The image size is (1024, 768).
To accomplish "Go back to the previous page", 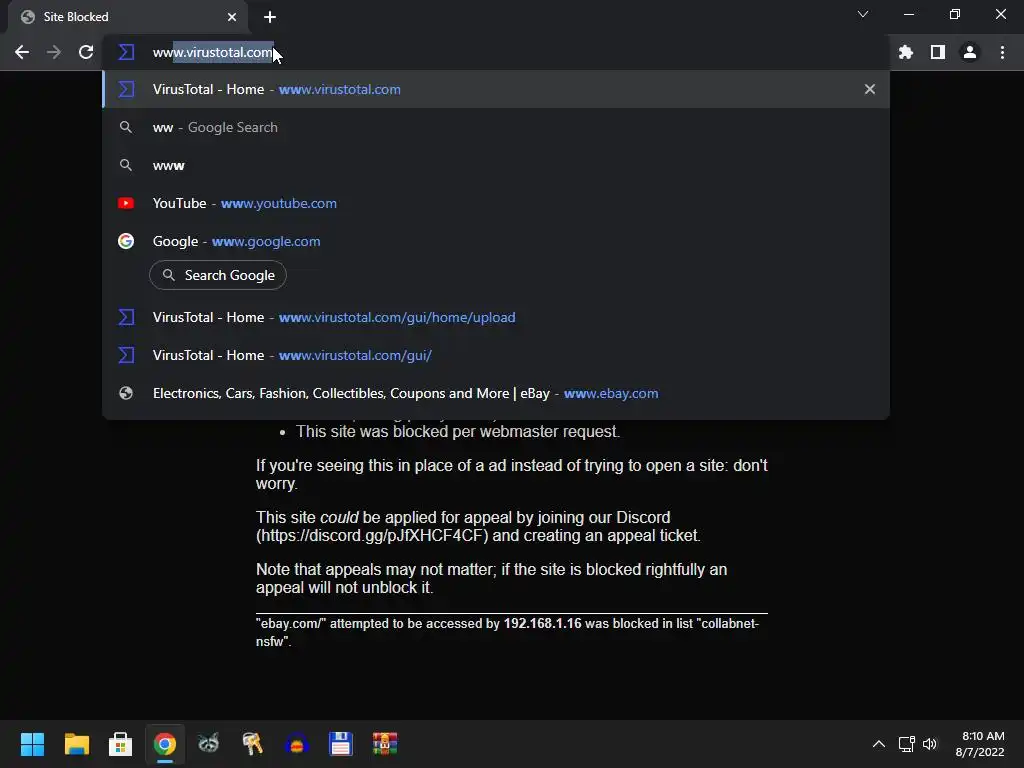I will [x=22, y=52].
